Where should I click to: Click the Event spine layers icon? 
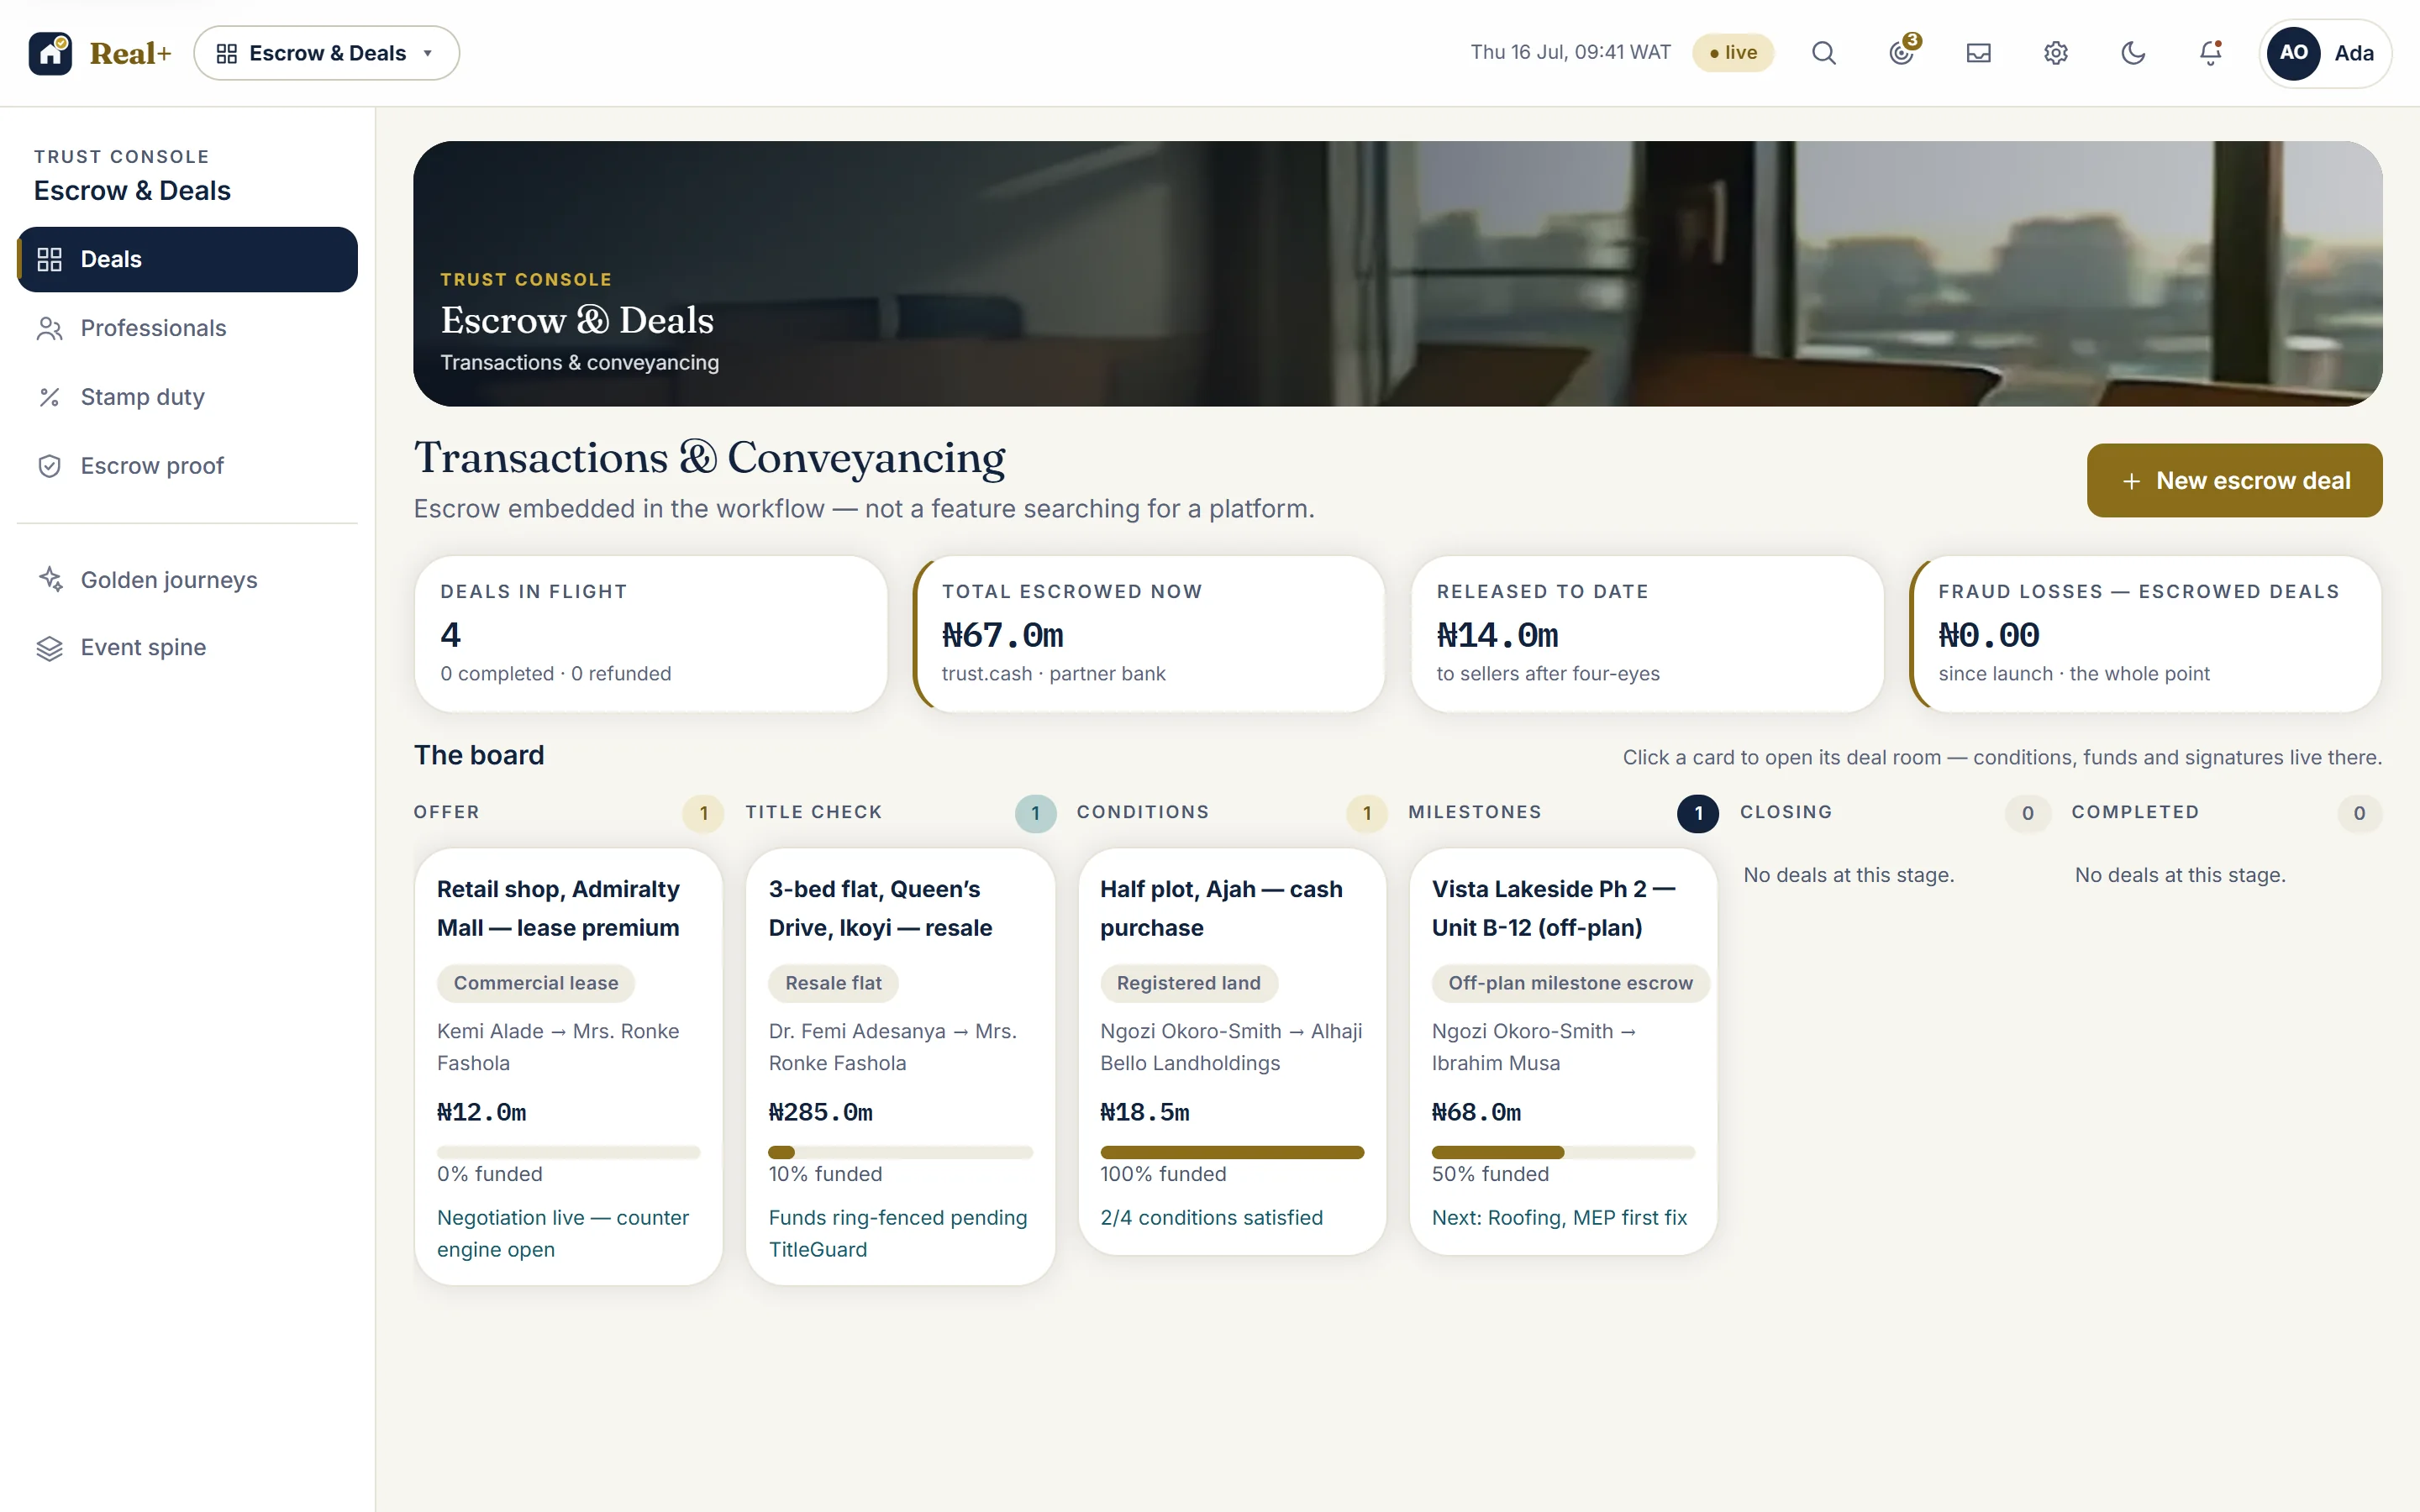pyautogui.click(x=50, y=648)
